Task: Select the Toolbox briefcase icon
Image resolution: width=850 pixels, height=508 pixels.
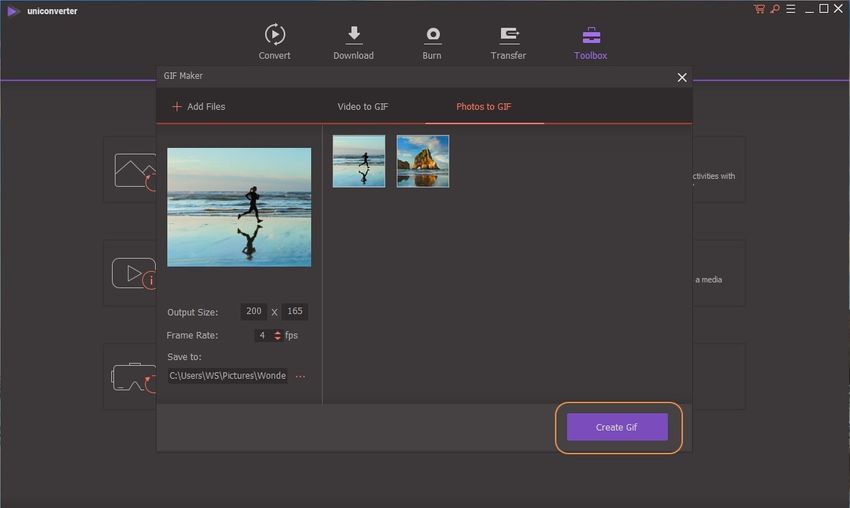Action: [590, 35]
